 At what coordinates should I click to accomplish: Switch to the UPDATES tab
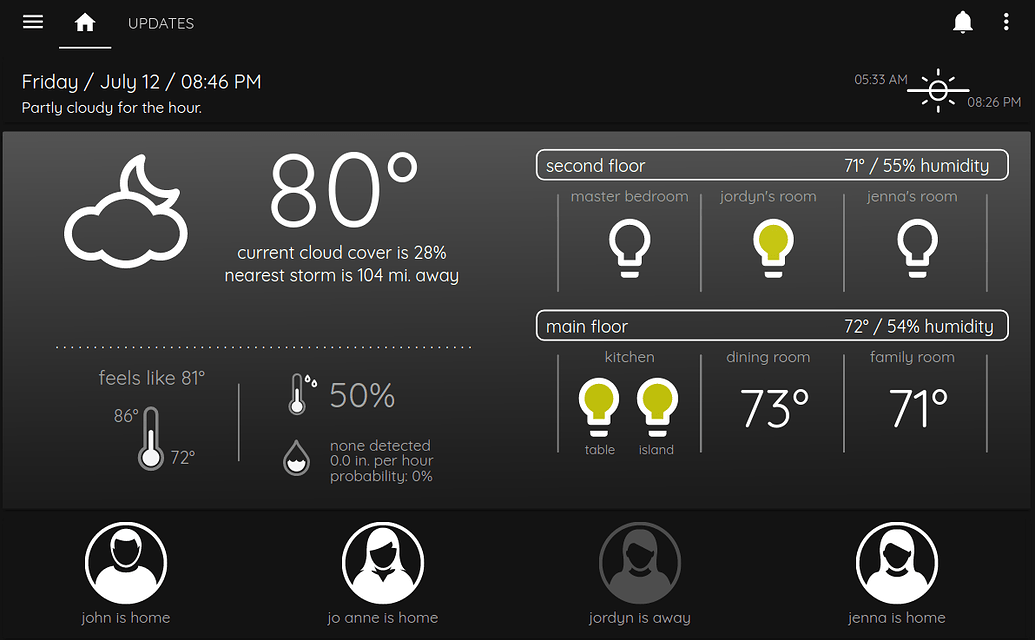tap(160, 23)
